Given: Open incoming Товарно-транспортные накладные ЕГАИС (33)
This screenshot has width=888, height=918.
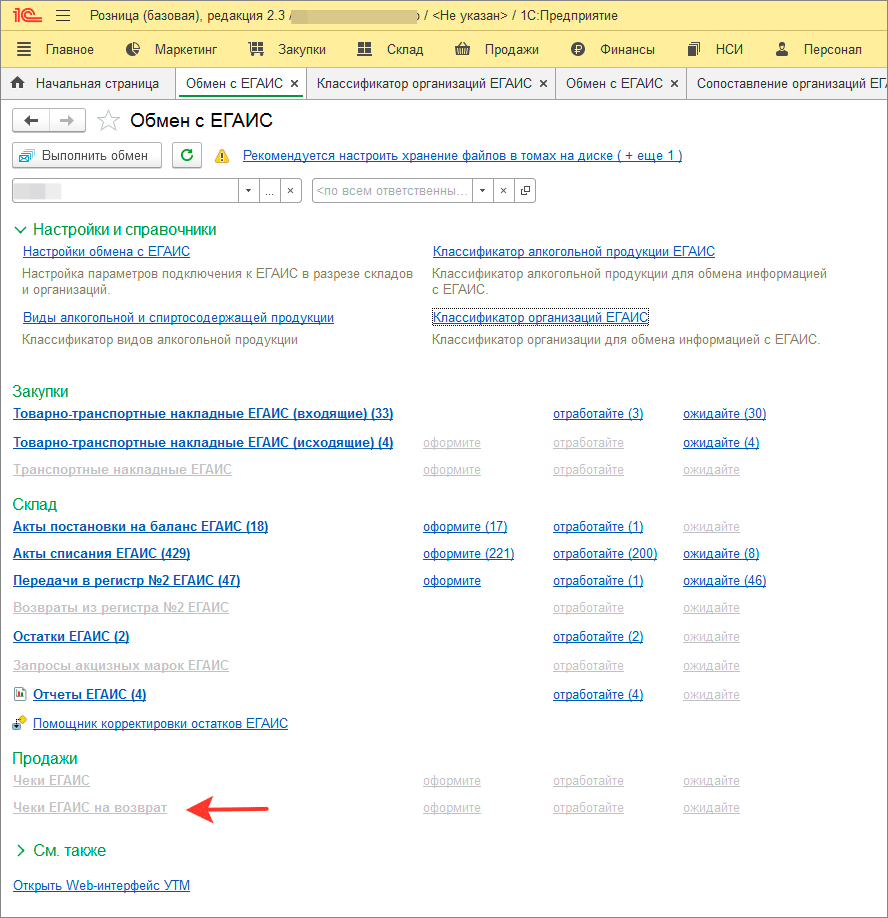Looking at the screenshot, I should (x=203, y=414).
